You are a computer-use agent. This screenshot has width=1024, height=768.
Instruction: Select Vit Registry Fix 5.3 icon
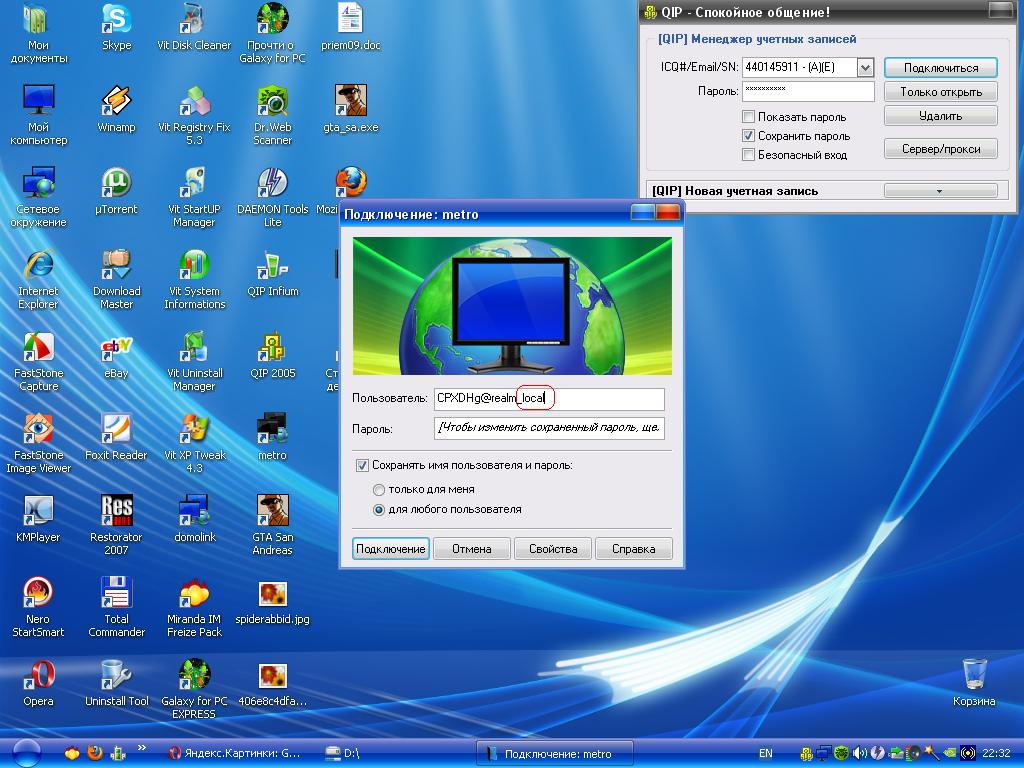point(195,115)
